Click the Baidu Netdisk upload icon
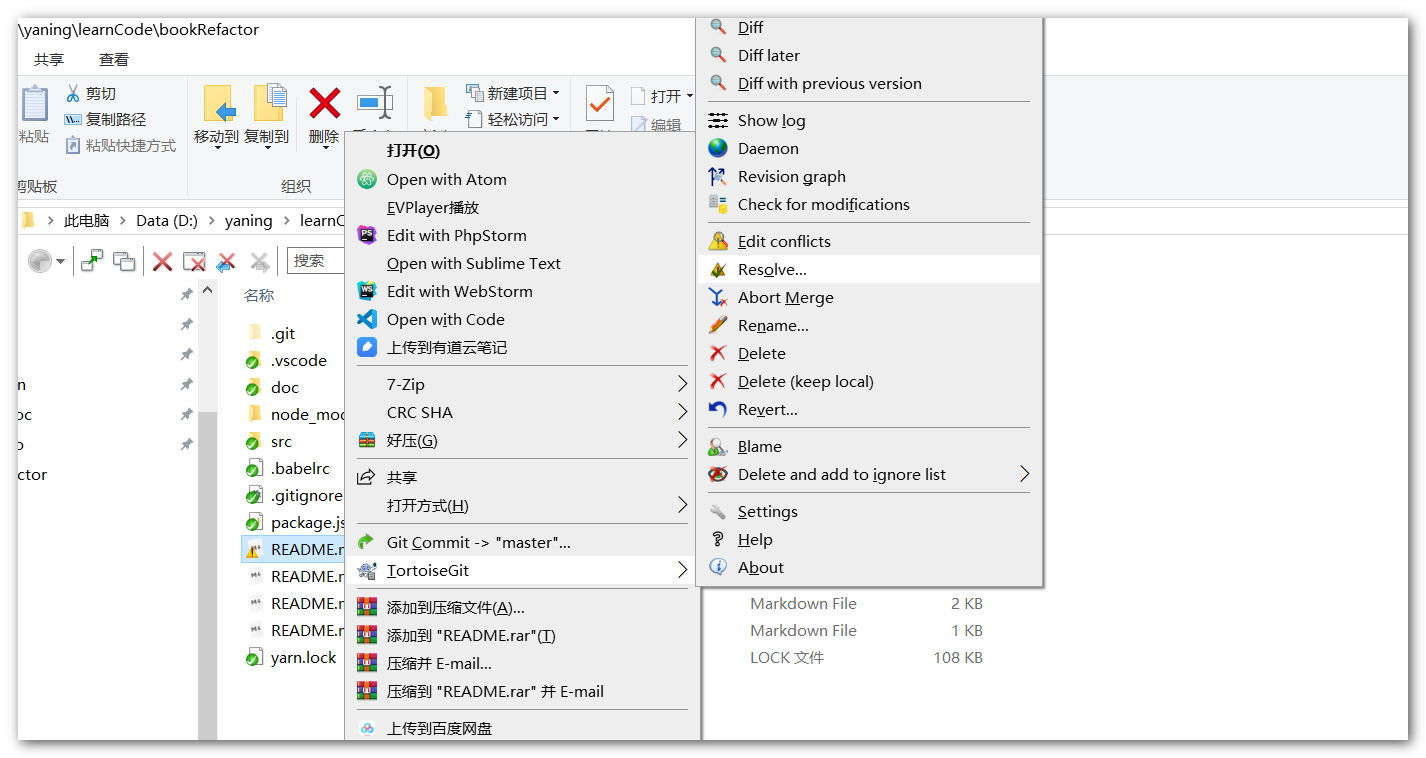This screenshot has width=1426, height=758. [x=367, y=728]
